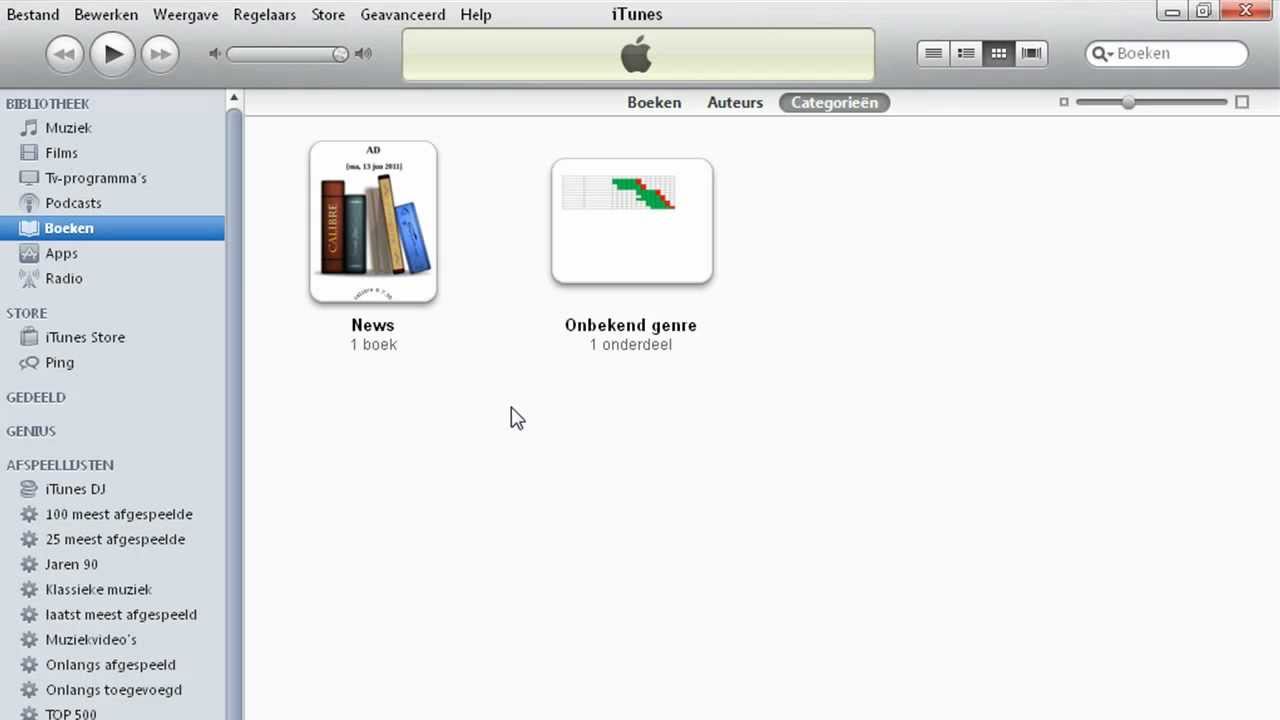
Task: Open the Onbekend genre cover
Action: 632,221
